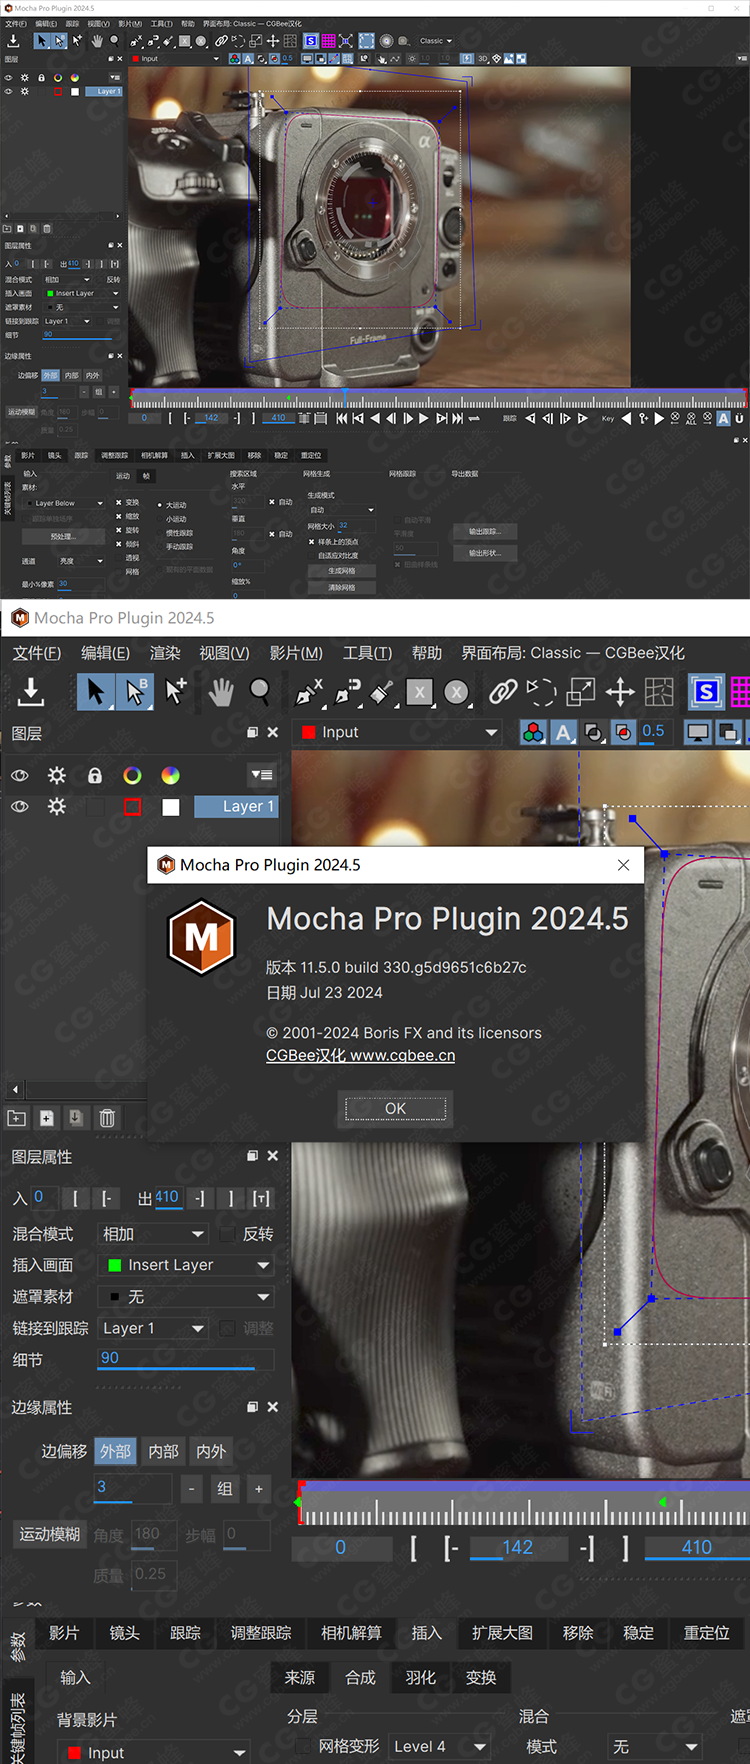The image size is (750, 1764).
Task: Click OK in the Mocha Pro about dialog
Action: [x=396, y=1108]
